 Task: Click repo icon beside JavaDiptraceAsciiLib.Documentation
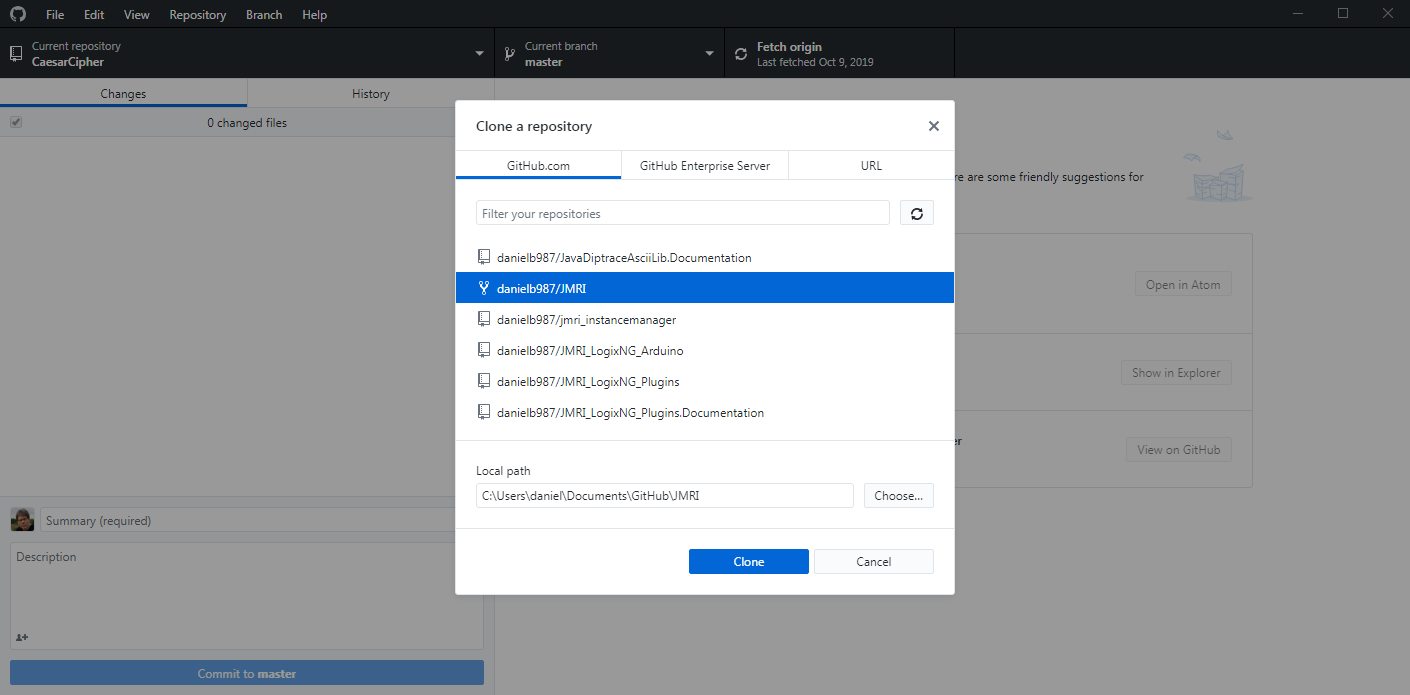pyautogui.click(x=484, y=257)
